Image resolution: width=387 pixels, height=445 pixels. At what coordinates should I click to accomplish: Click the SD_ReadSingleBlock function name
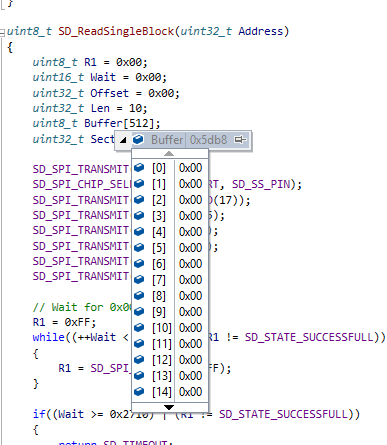(x=116, y=31)
